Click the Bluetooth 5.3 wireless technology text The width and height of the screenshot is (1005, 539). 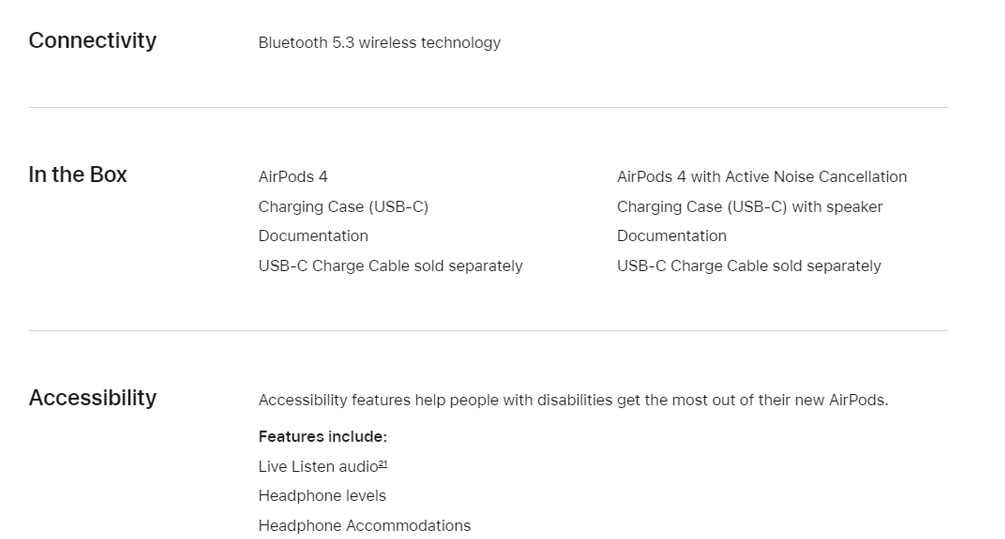(x=379, y=43)
